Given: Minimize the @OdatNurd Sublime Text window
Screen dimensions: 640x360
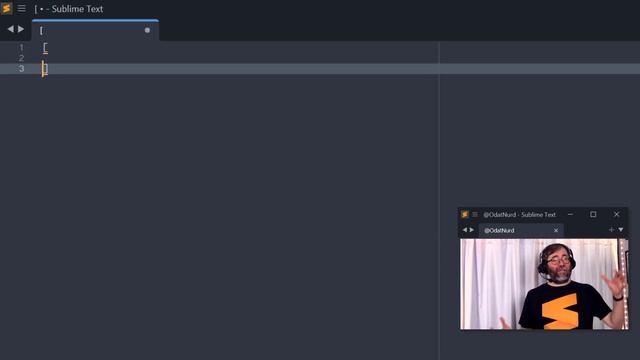Looking at the screenshot, I should pyautogui.click(x=570, y=214).
